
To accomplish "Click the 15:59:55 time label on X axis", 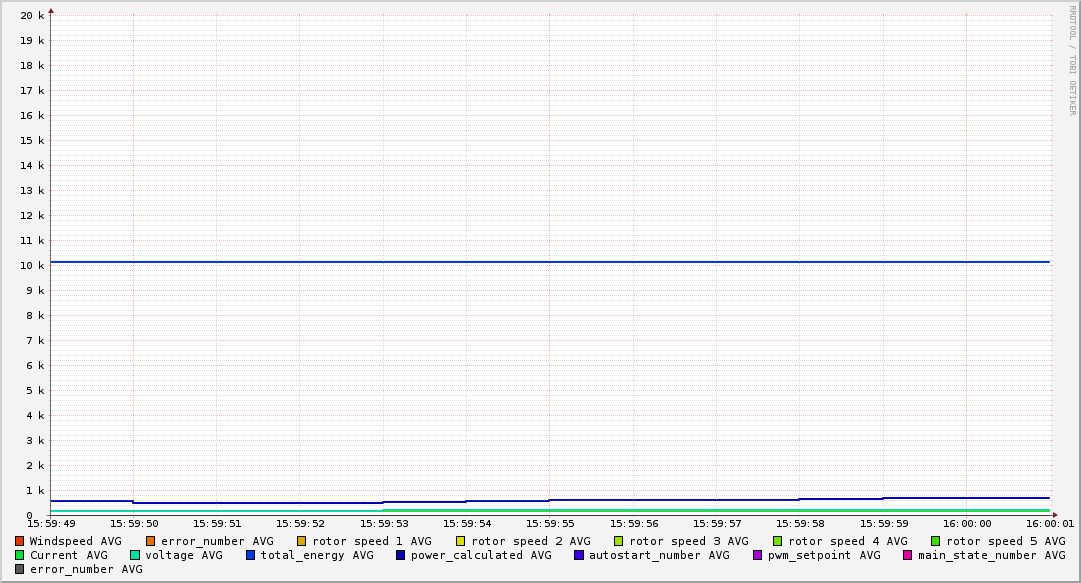I will click(x=549, y=523).
